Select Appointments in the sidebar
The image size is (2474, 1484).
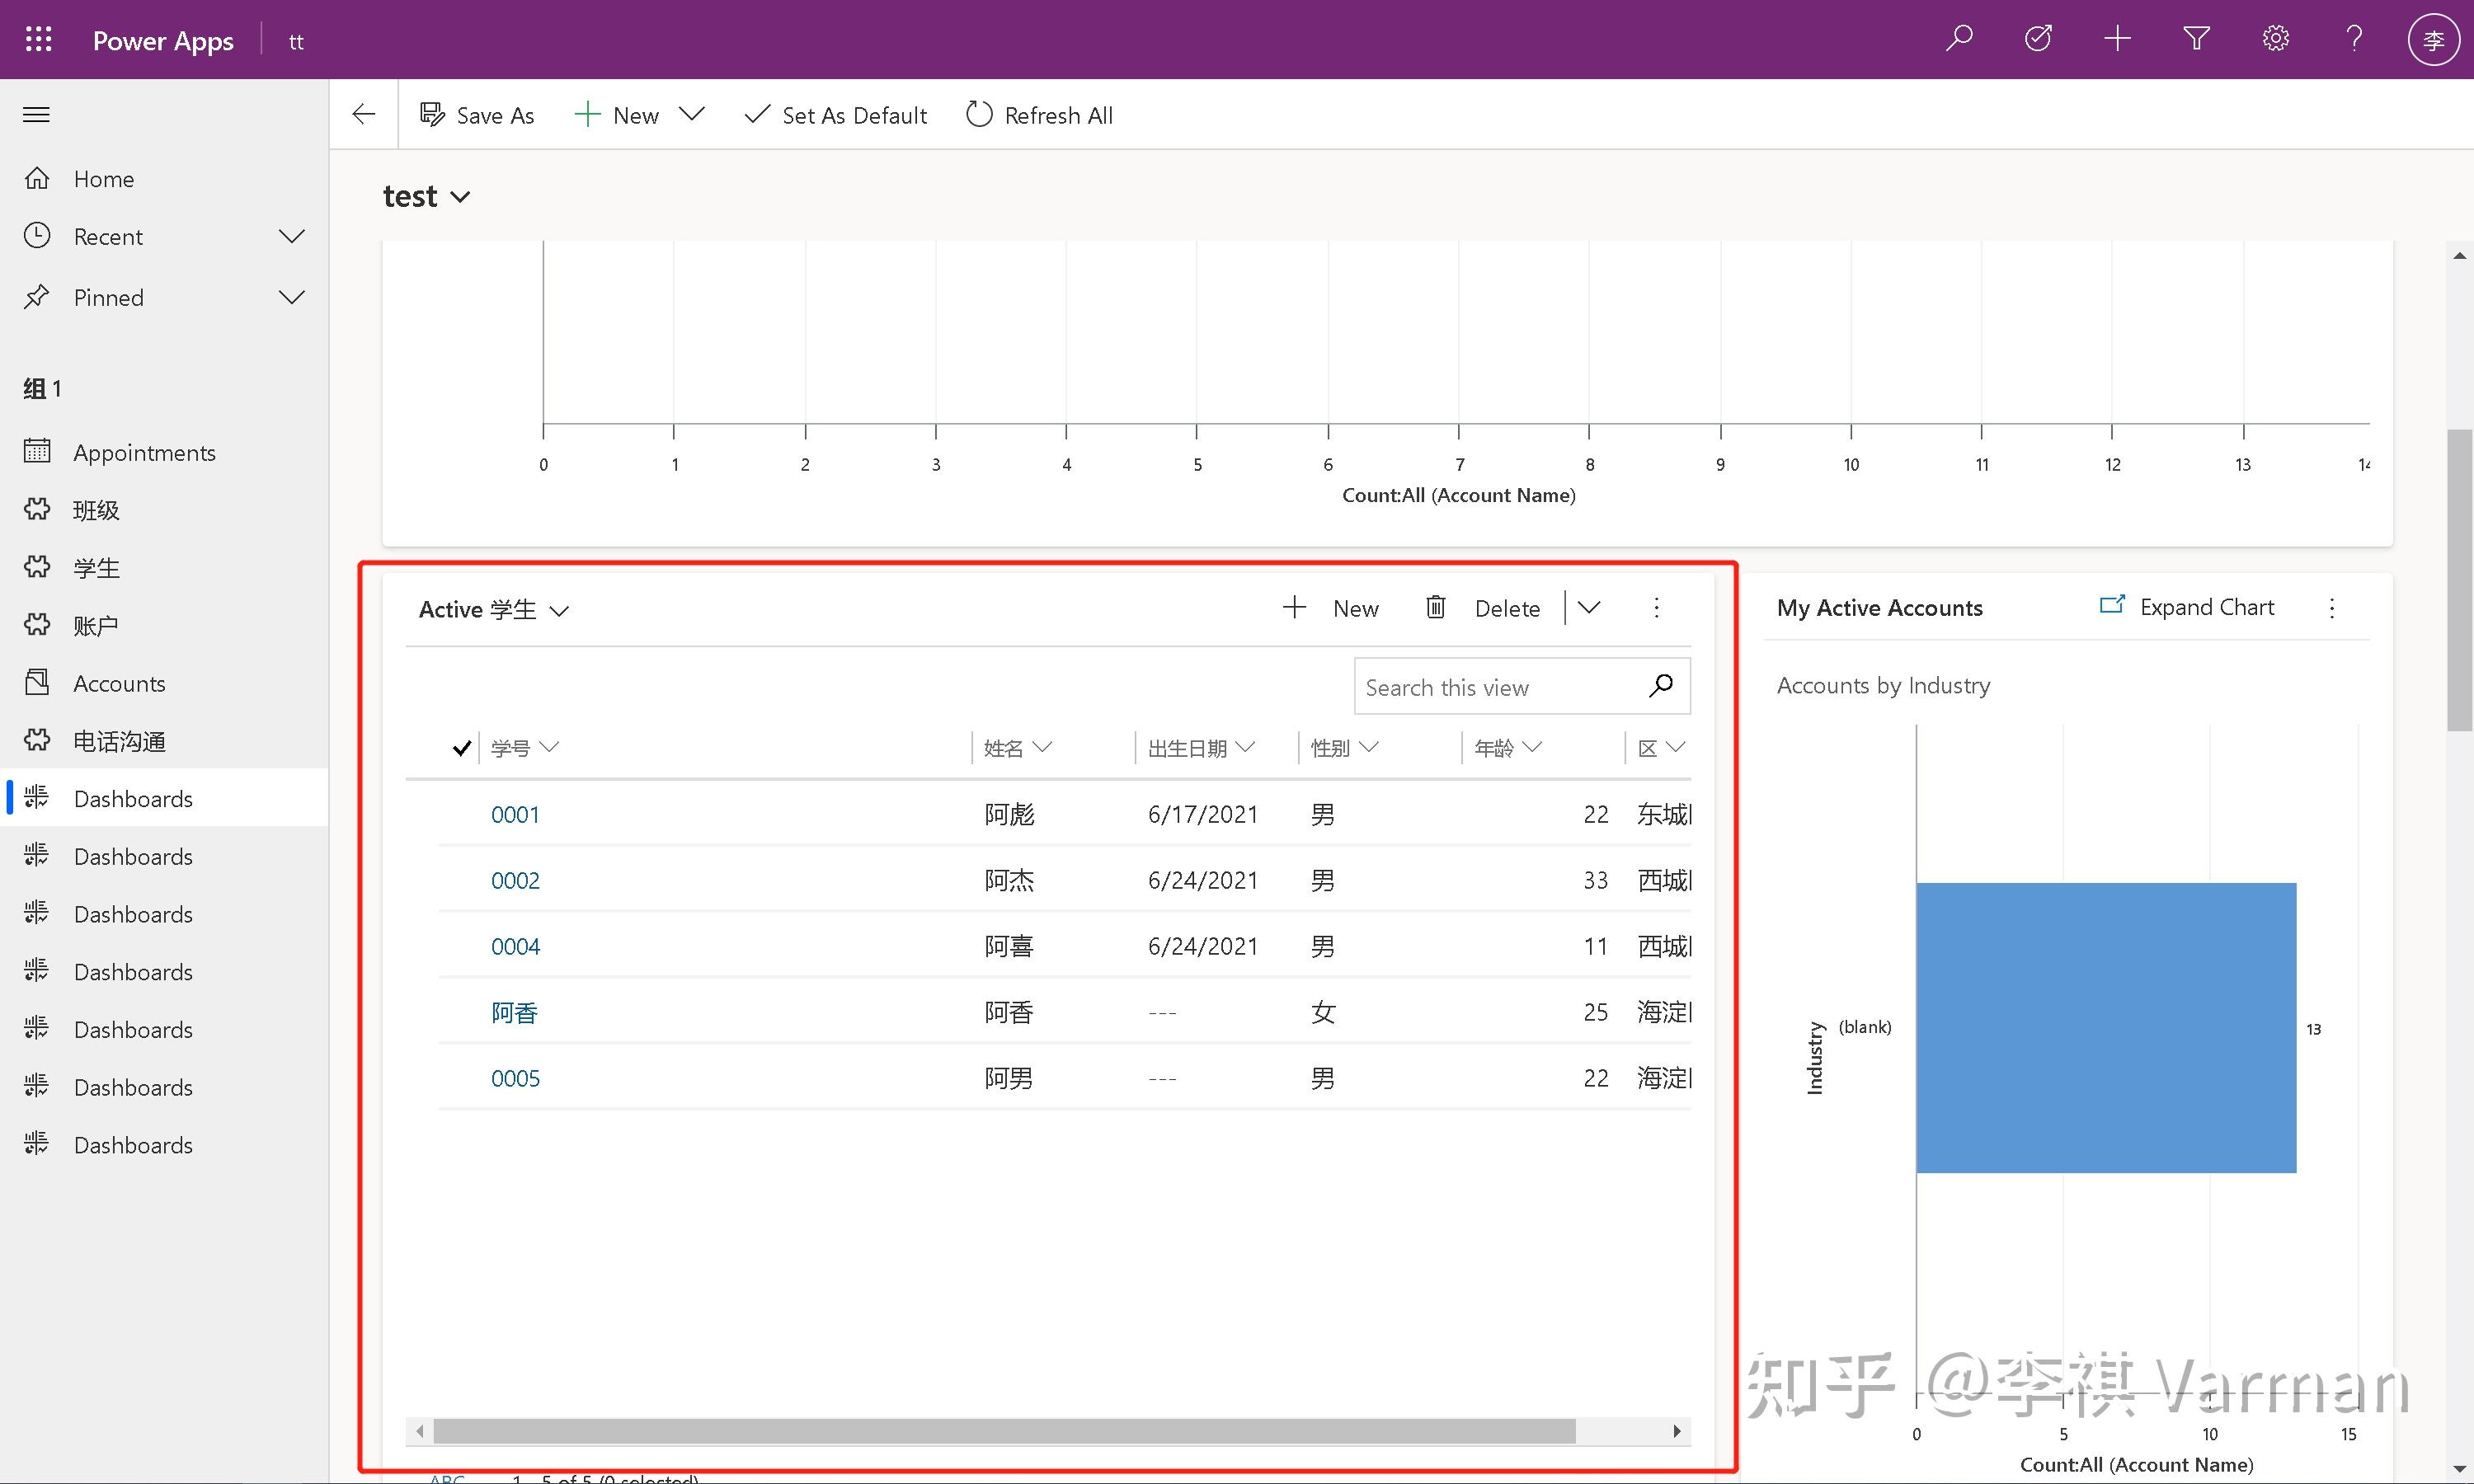pyautogui.click(x=144, y=453)
